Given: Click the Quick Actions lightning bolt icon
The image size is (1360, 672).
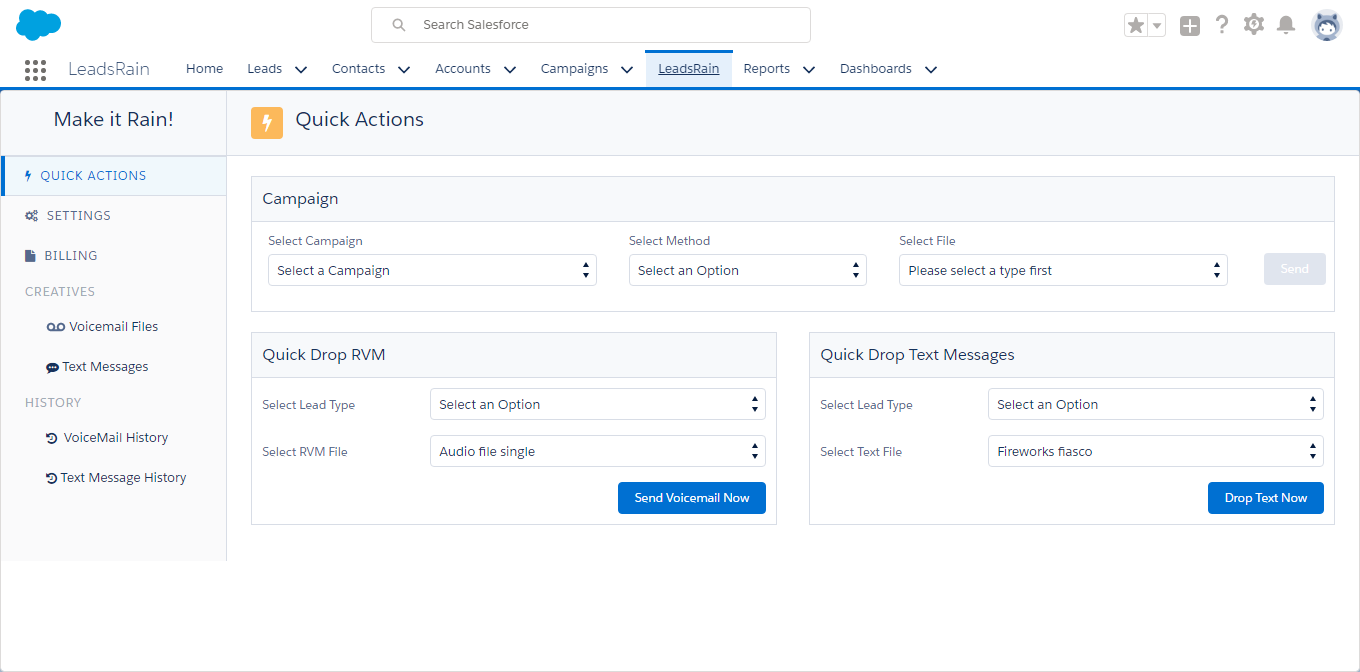Looking at the screenshot, I should (x=28, y=176).
